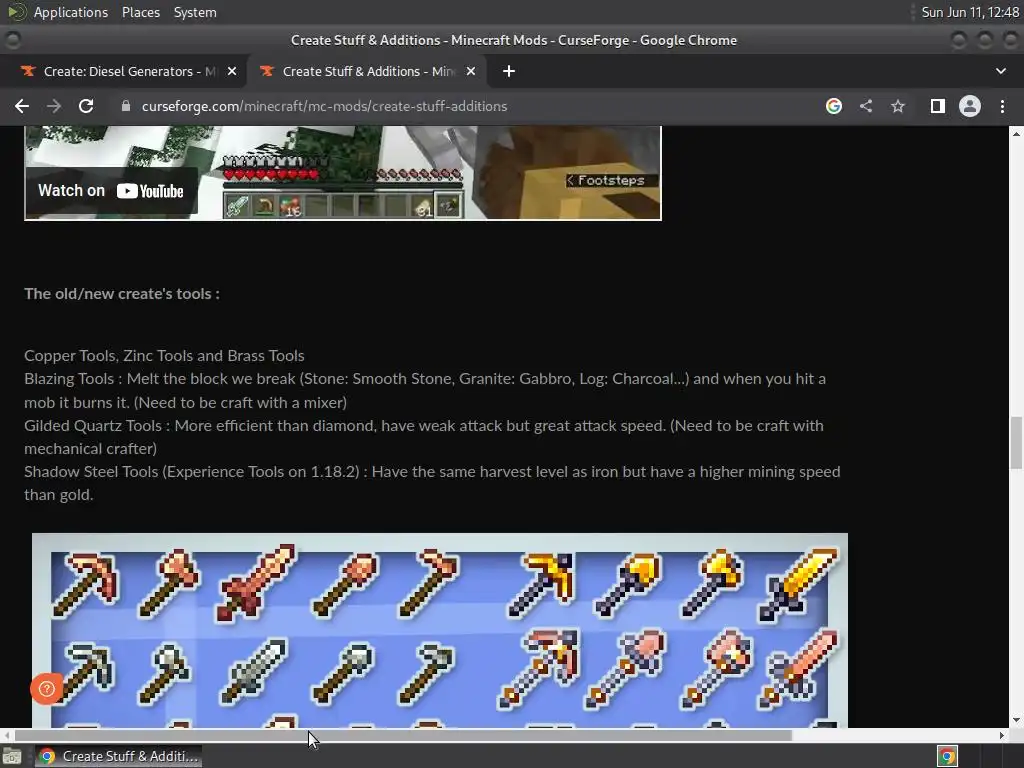Click the clock showing Sun Jun 11
The height and width of the screenshot is (768, 1024).
tap(970, 12)
